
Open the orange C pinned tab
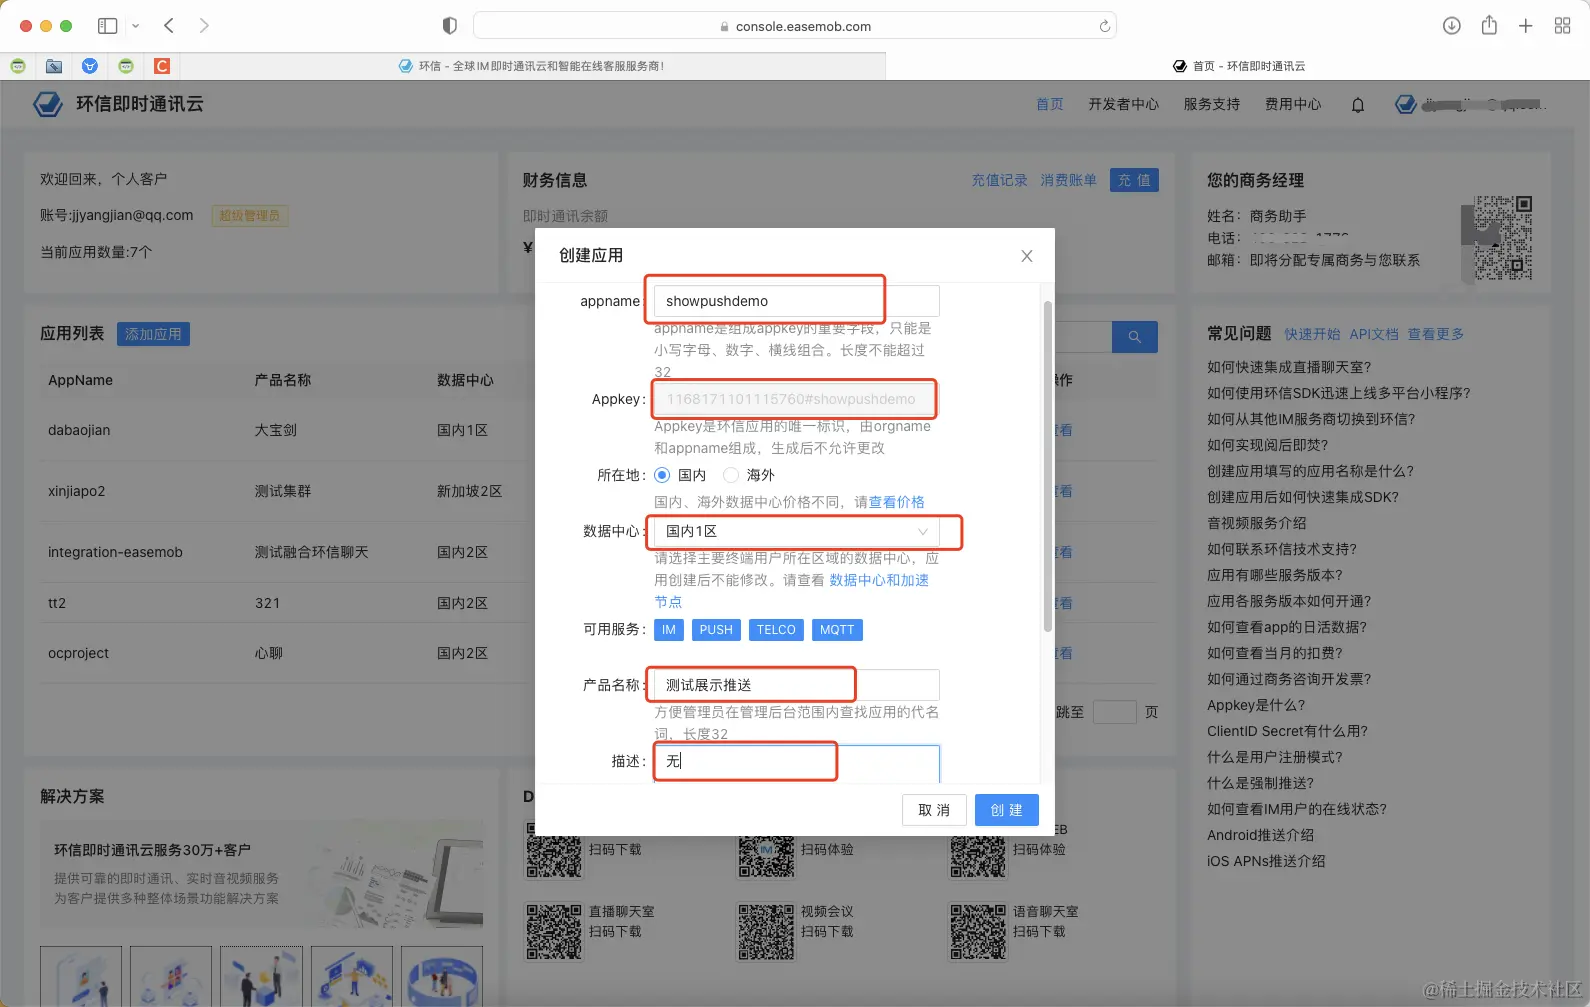point(162,66)
